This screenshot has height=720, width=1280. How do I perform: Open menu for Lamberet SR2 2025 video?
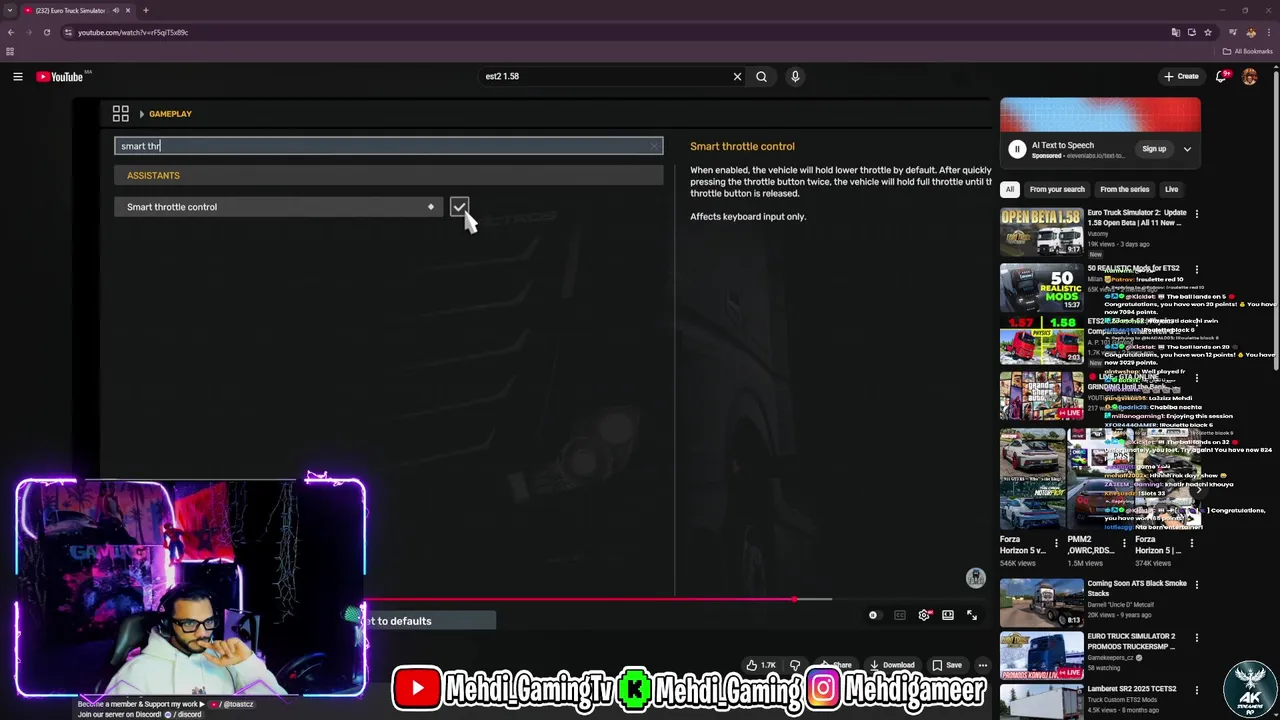1196,690
